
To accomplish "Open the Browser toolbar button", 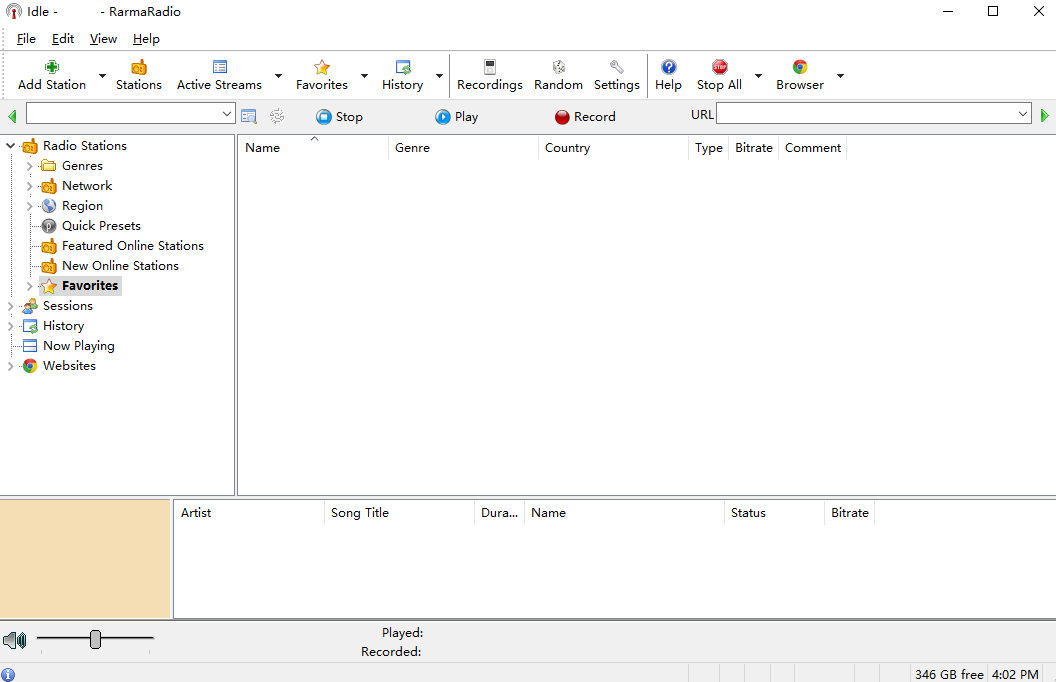I will click(x=800, y=75).
